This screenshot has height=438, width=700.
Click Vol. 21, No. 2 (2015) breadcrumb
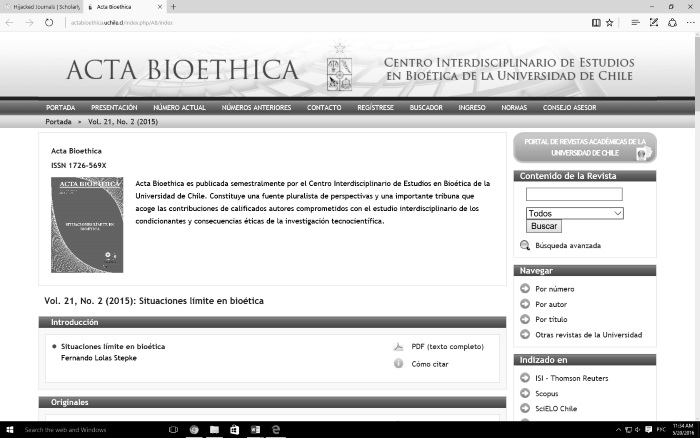(123, 122)
